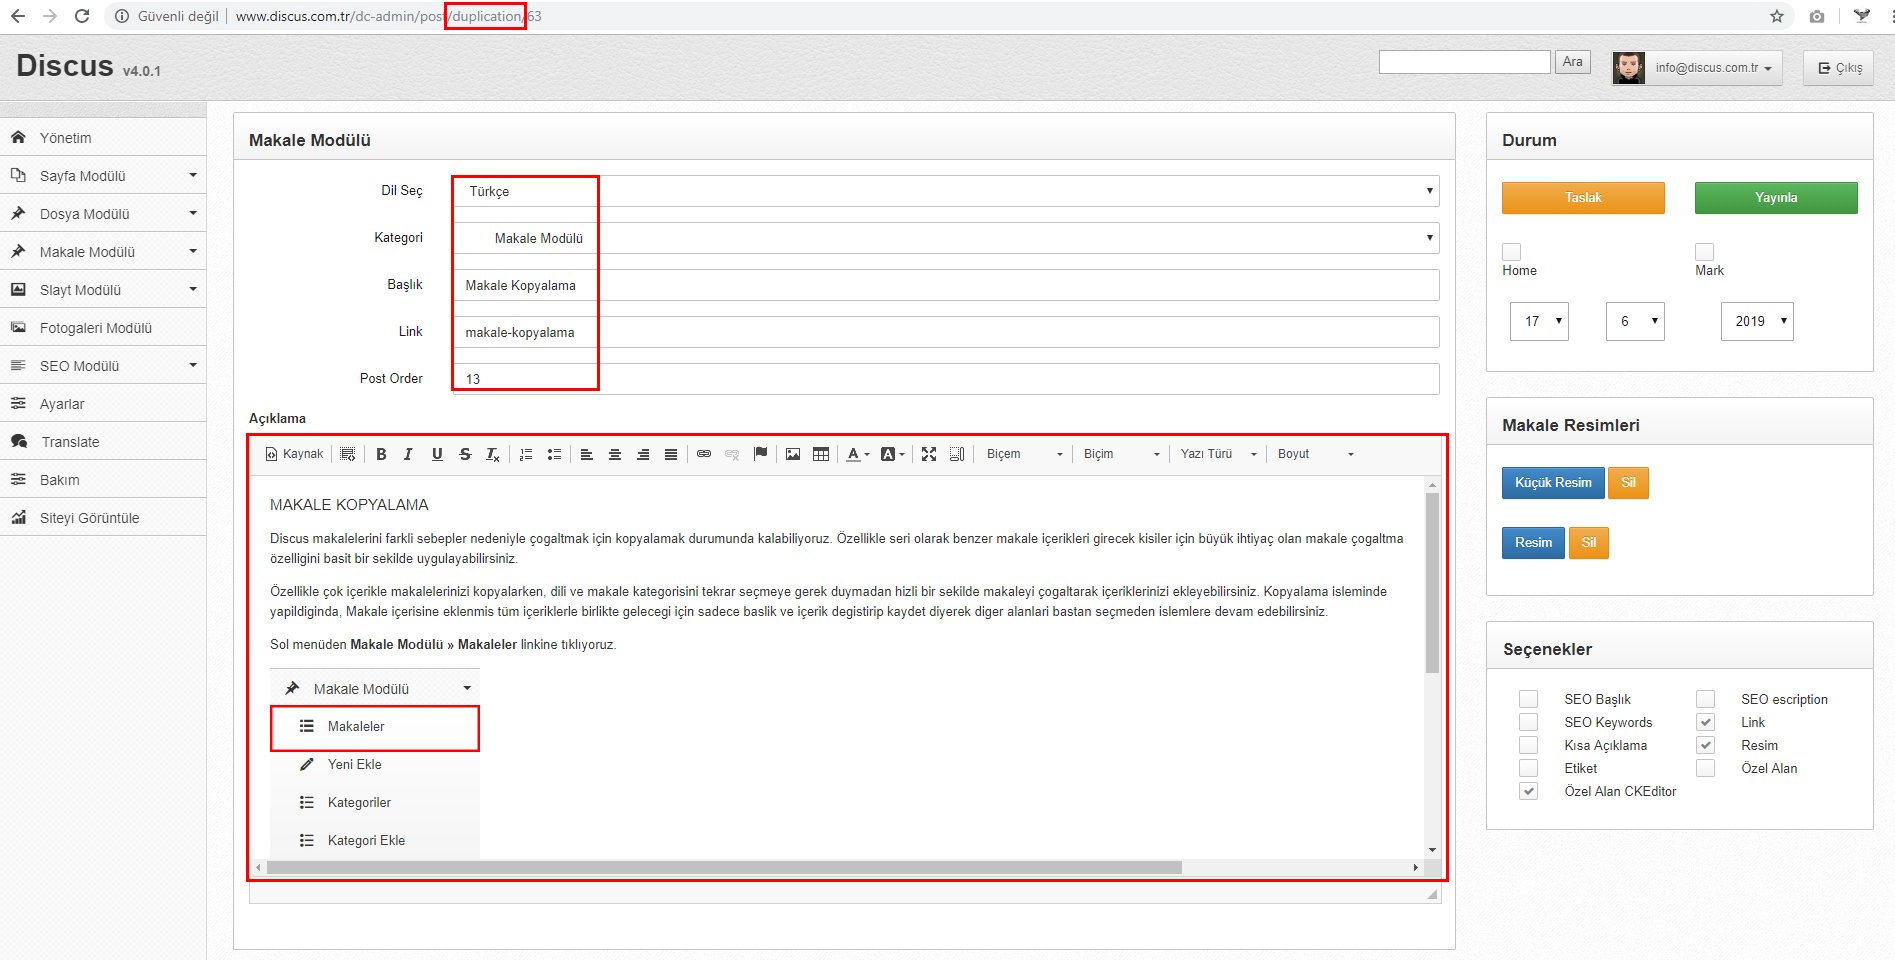Open background color picker in editor

tap(892, 454)
